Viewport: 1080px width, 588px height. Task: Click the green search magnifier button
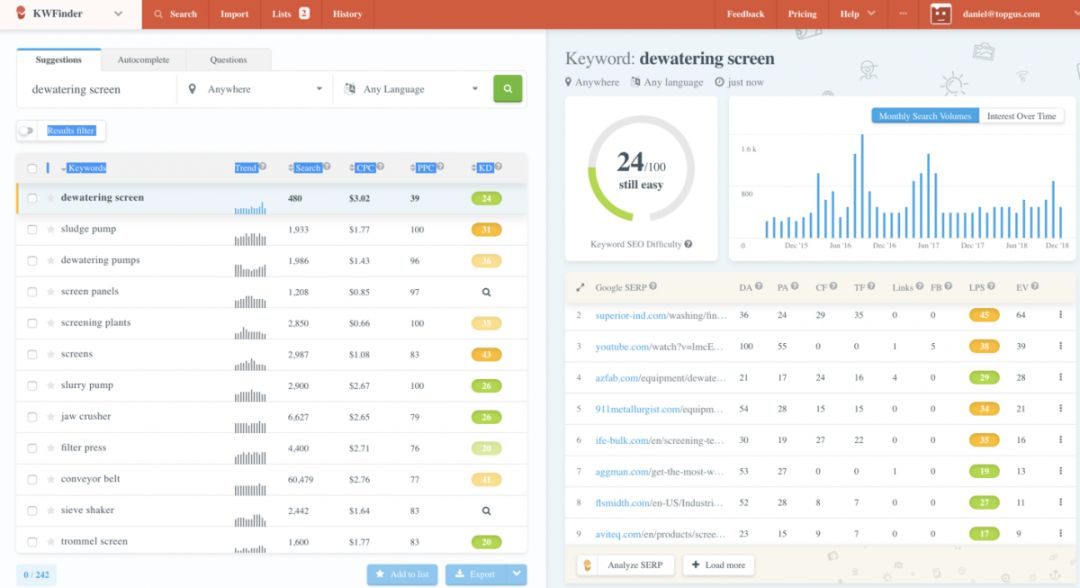[x=507, y=89]
